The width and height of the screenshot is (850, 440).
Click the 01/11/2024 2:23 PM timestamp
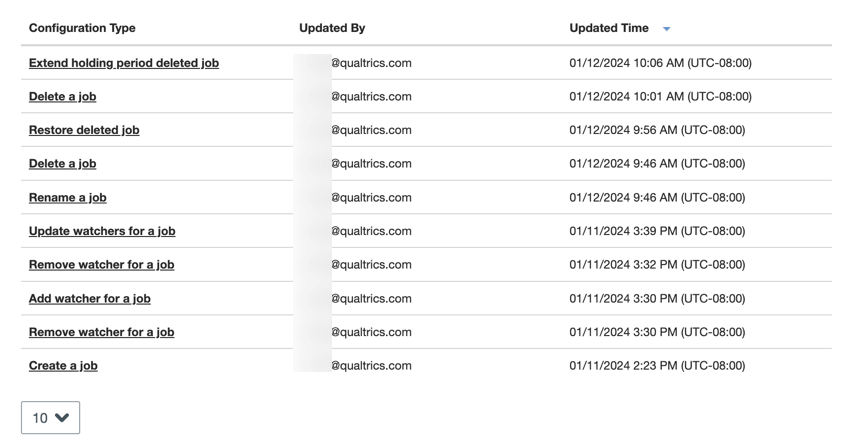click(657, 366)
